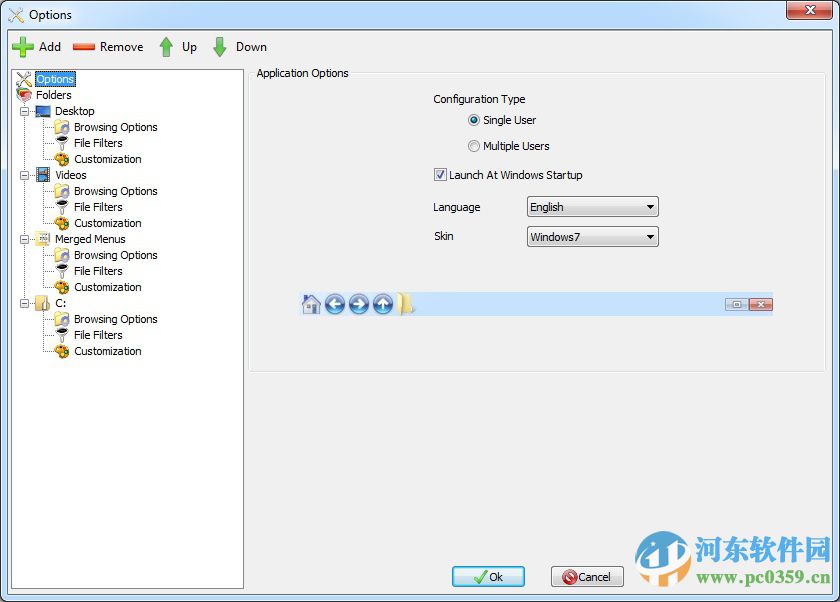Click Browsing Options icon under C:
This screenshot has height=602, width=840.
click(62, 319)
